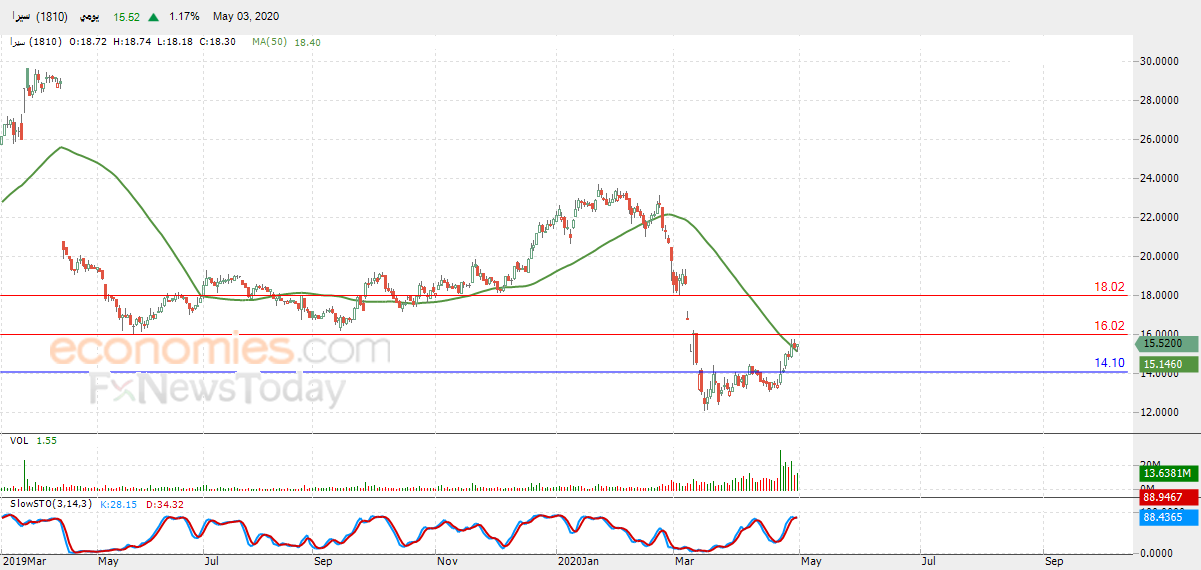
Task: Click the 22.0000 price axis label
Action: [x=1160, y=217]
